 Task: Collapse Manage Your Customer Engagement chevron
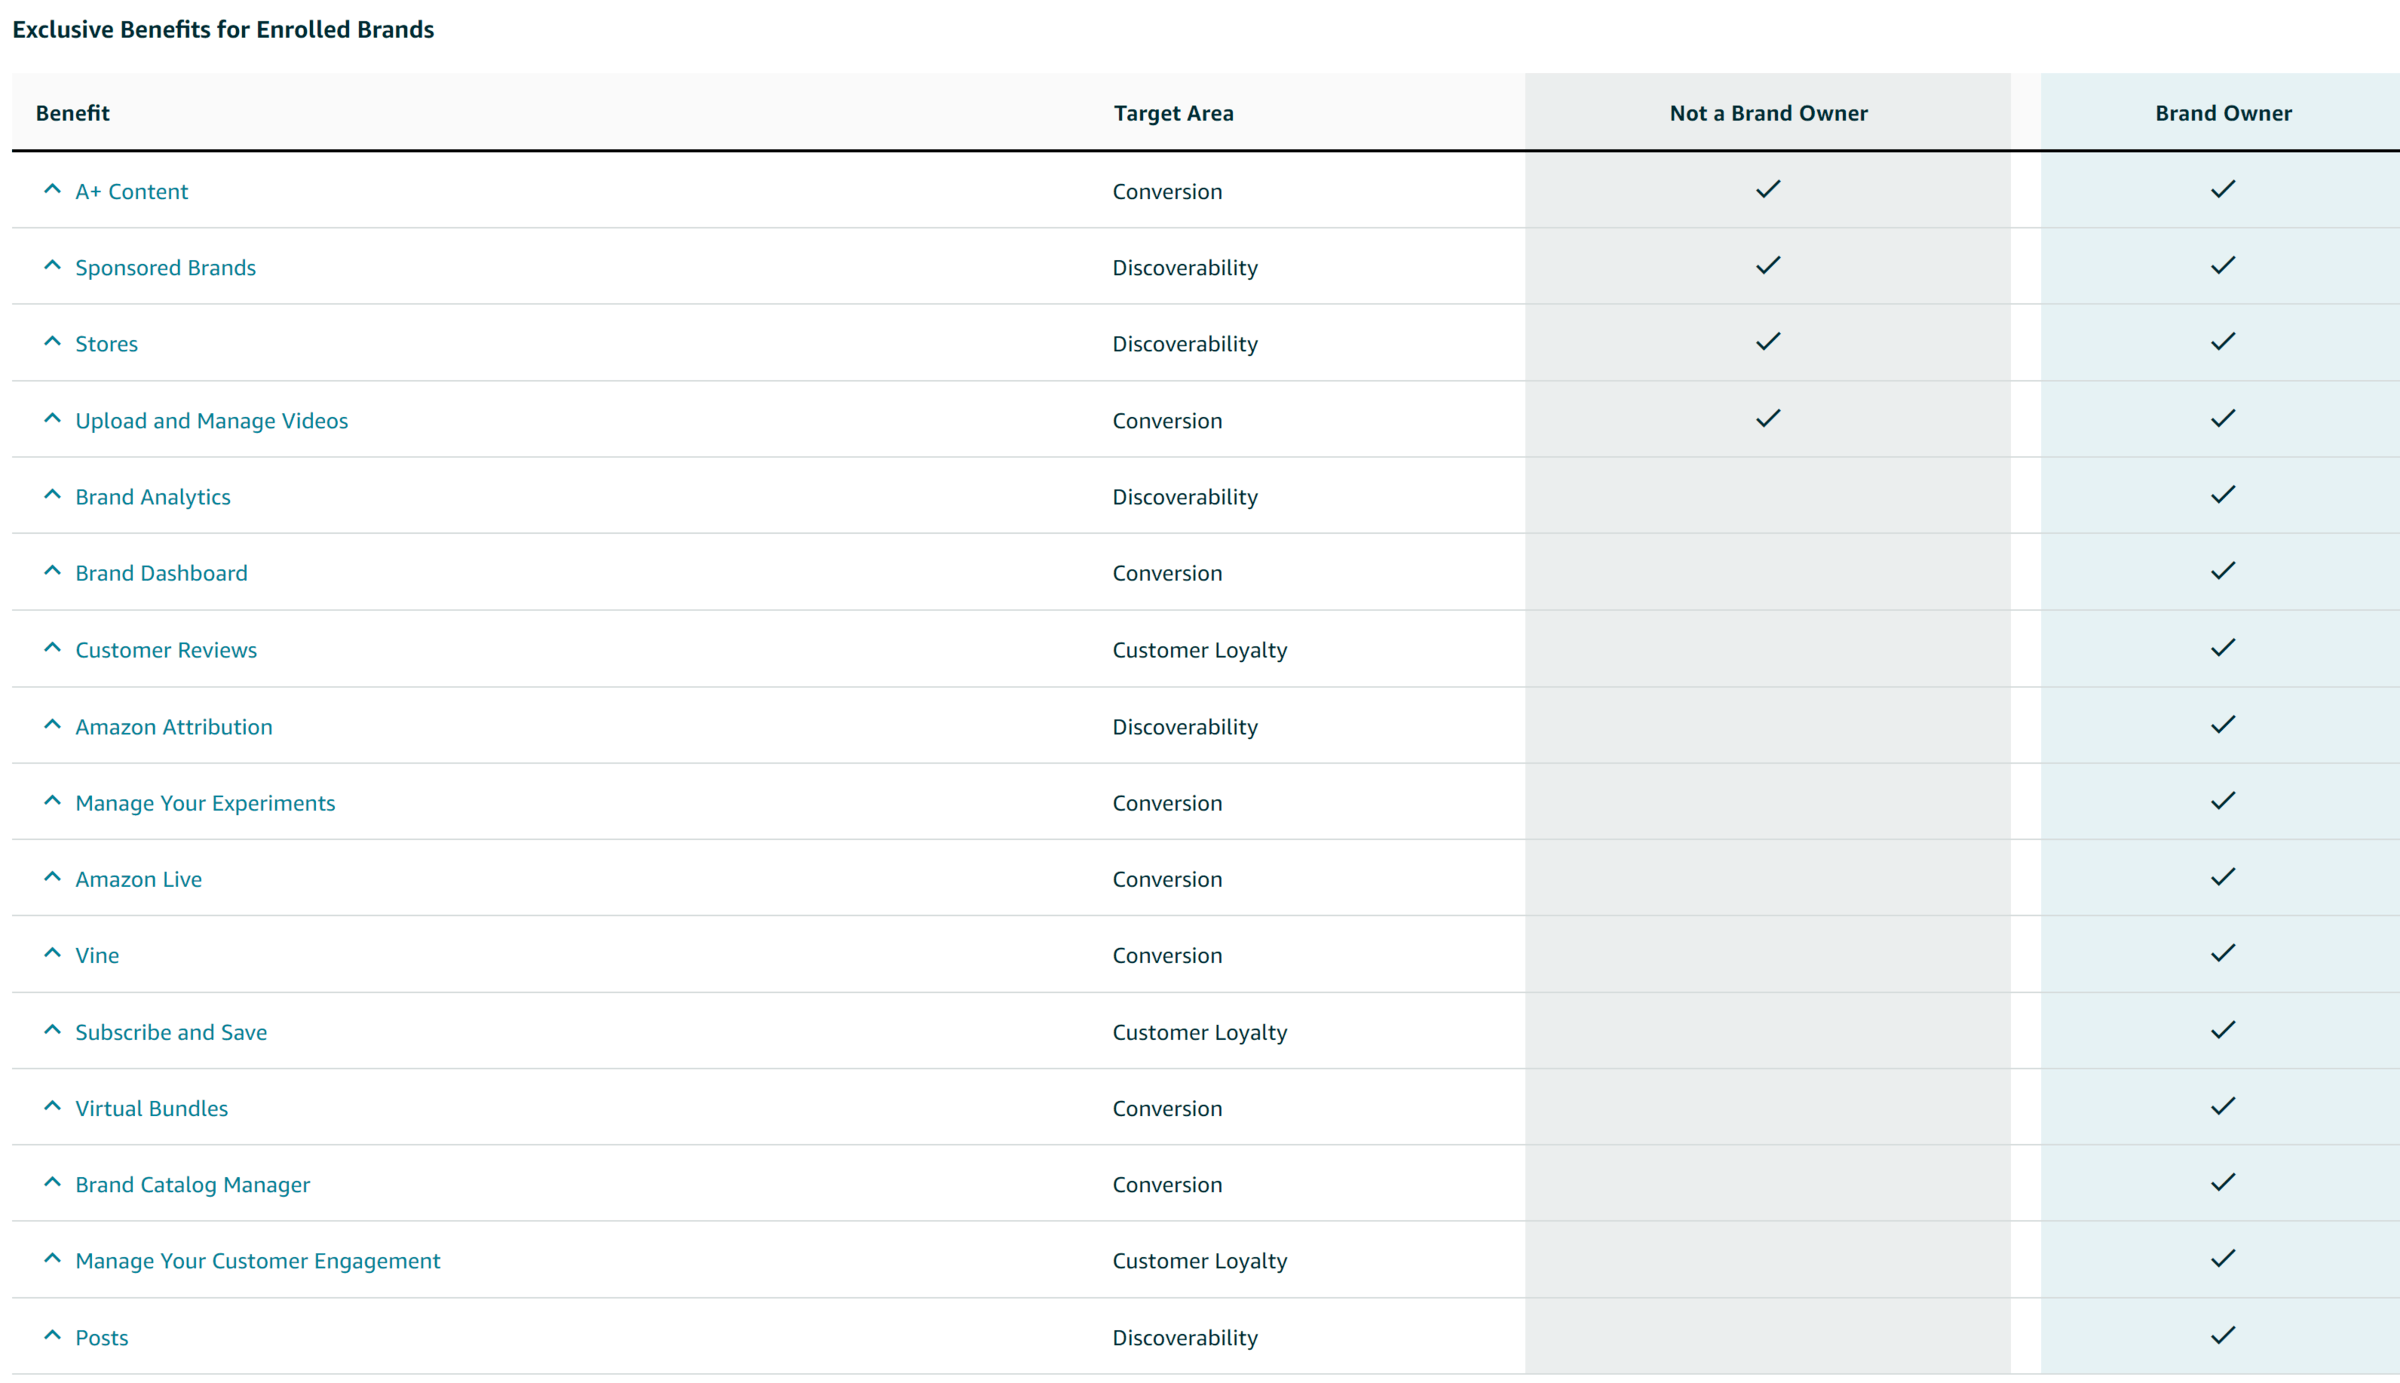53,1257
